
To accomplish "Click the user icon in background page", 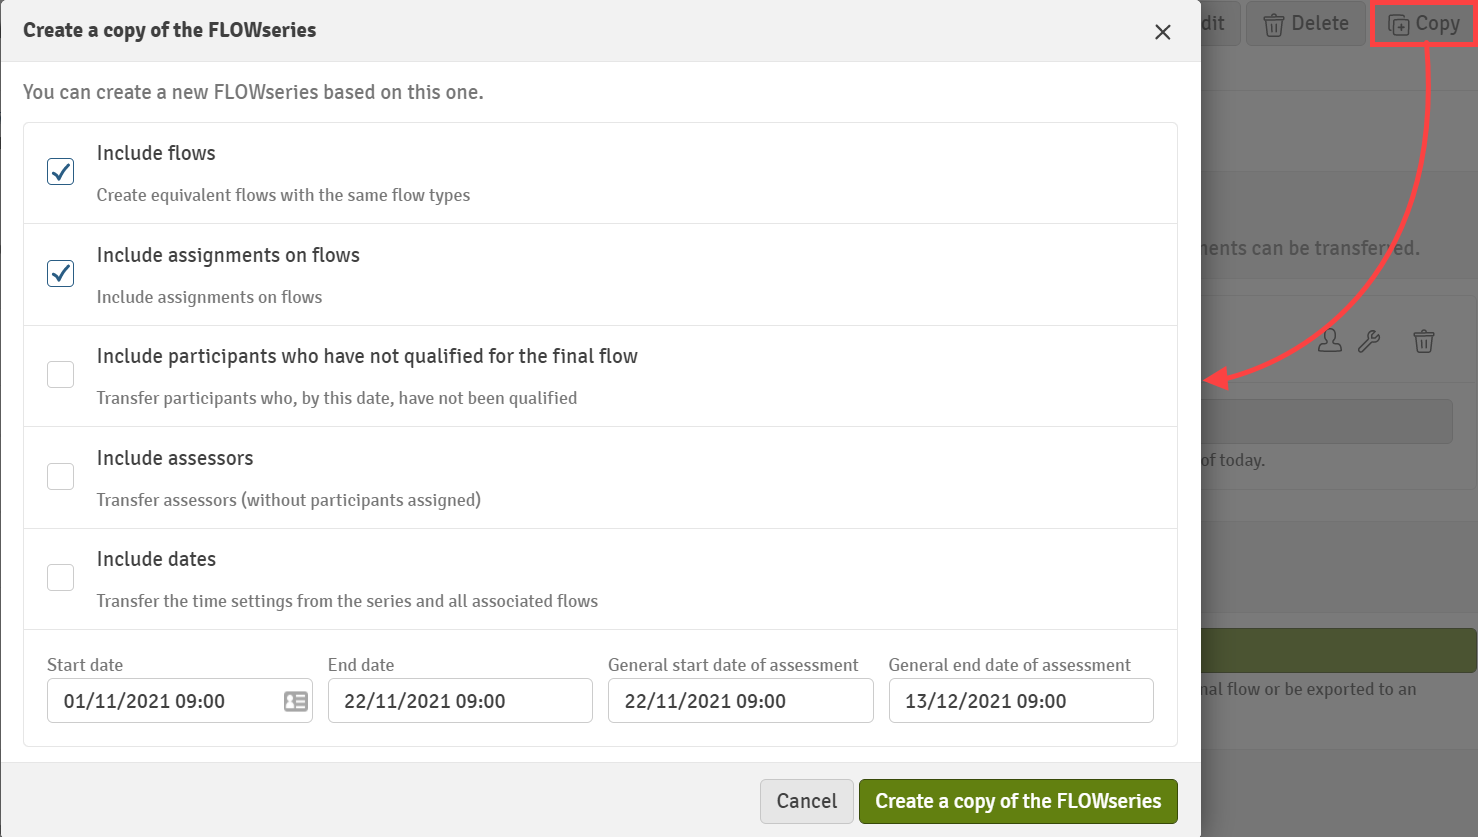I will coord(1329,341).
